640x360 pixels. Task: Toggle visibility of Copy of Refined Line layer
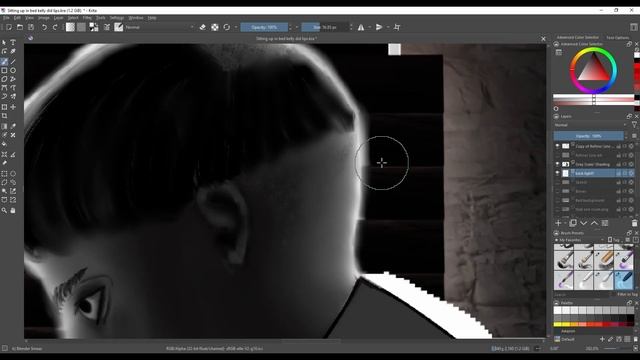click(557, 146)
